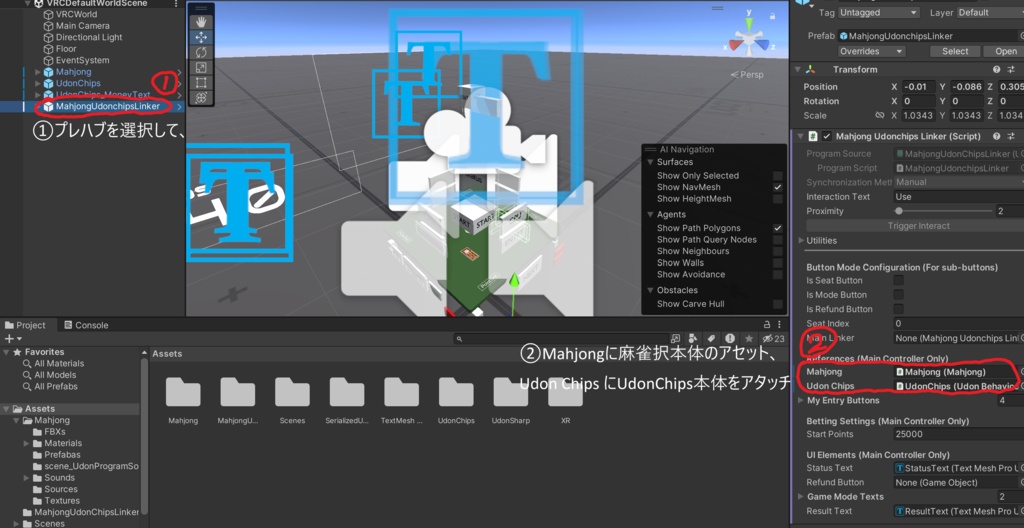Click the Favorites star save-search icon
1024x528 pixels.
coord(748,338)
